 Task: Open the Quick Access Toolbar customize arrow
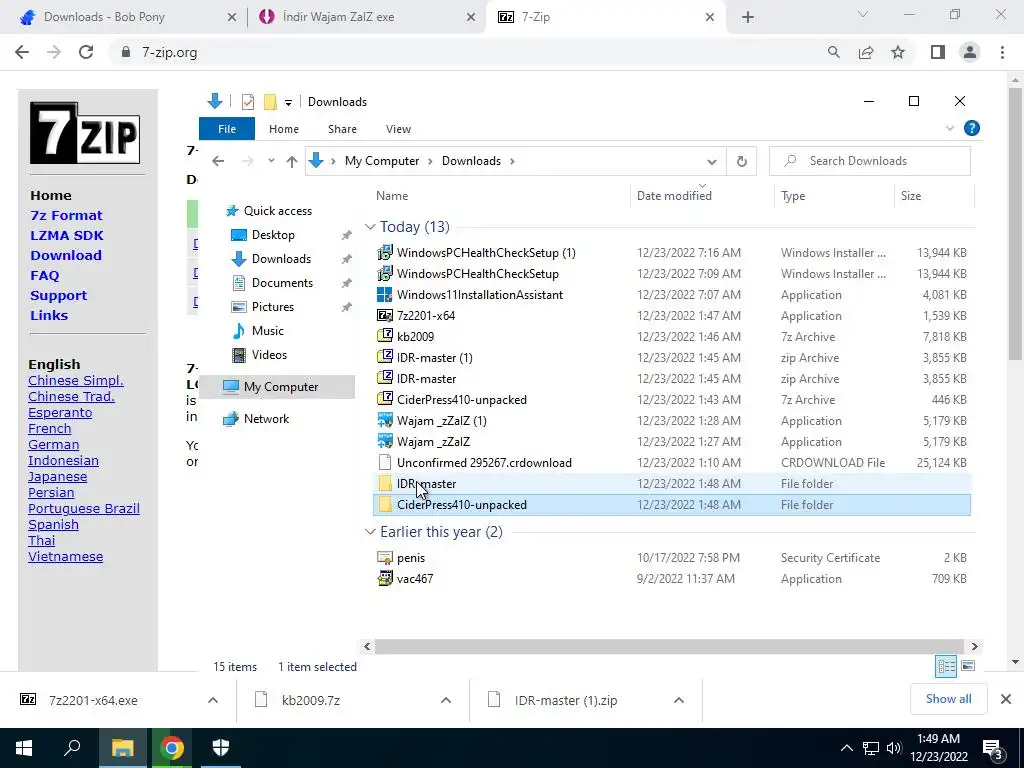(288, 103)
